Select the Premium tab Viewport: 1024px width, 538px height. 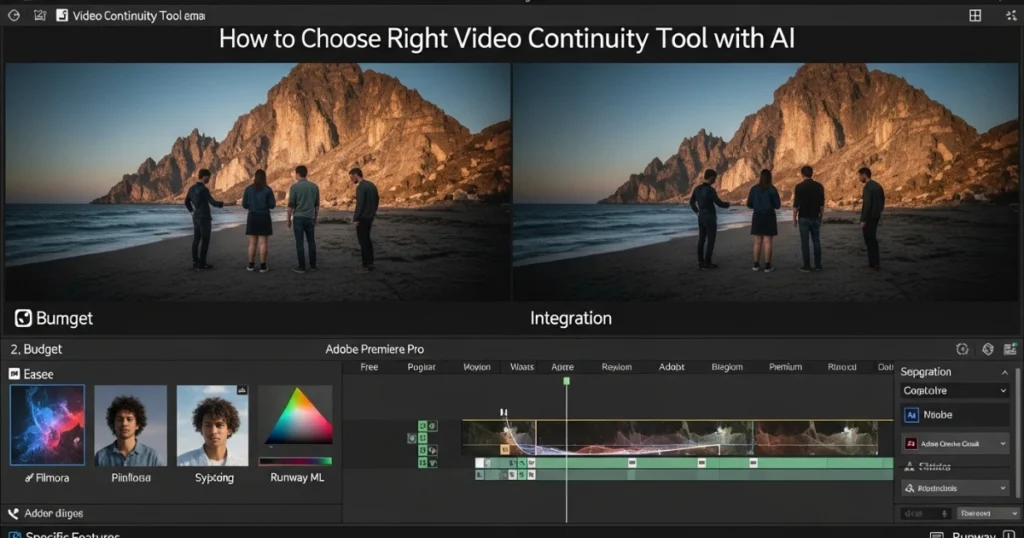tap(785, 367)
